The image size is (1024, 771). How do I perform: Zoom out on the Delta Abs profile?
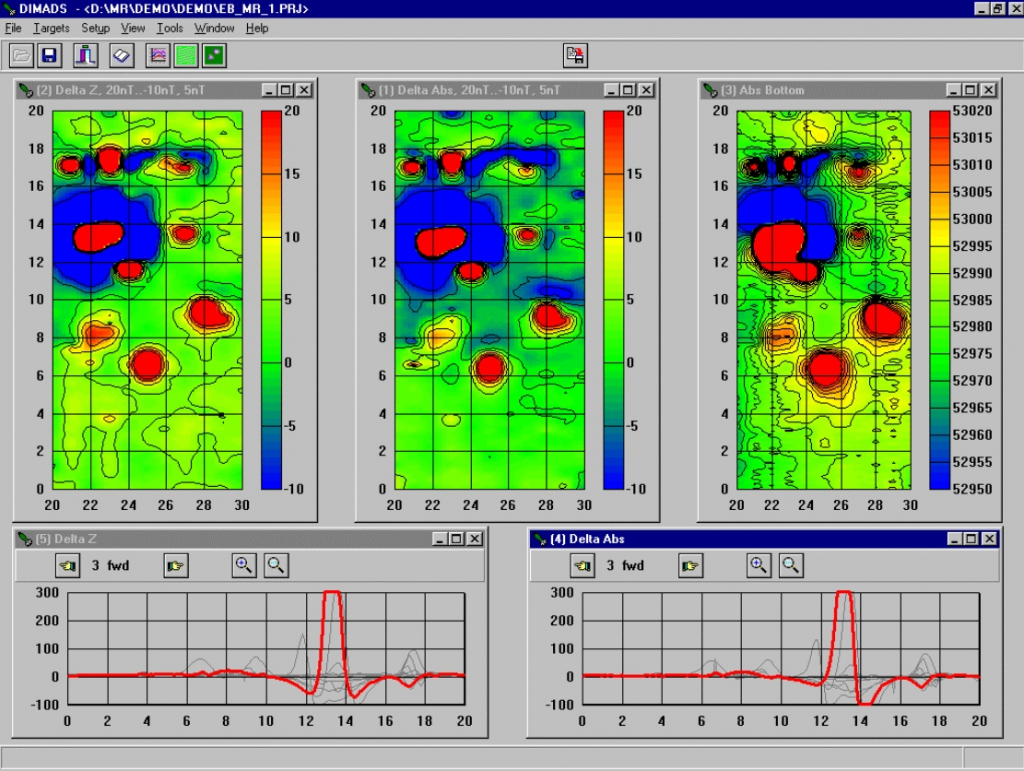[x=790, y=566]
